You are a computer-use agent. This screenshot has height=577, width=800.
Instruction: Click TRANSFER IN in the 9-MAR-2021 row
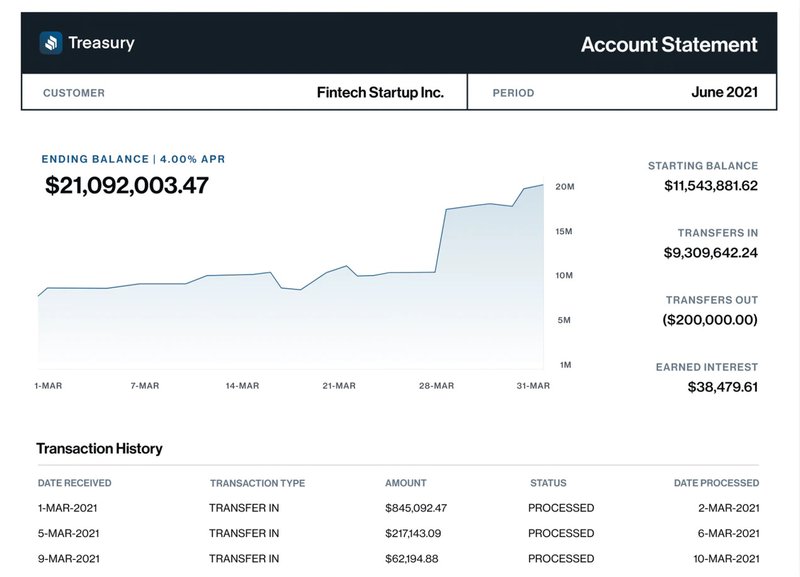tap(244, 559)
